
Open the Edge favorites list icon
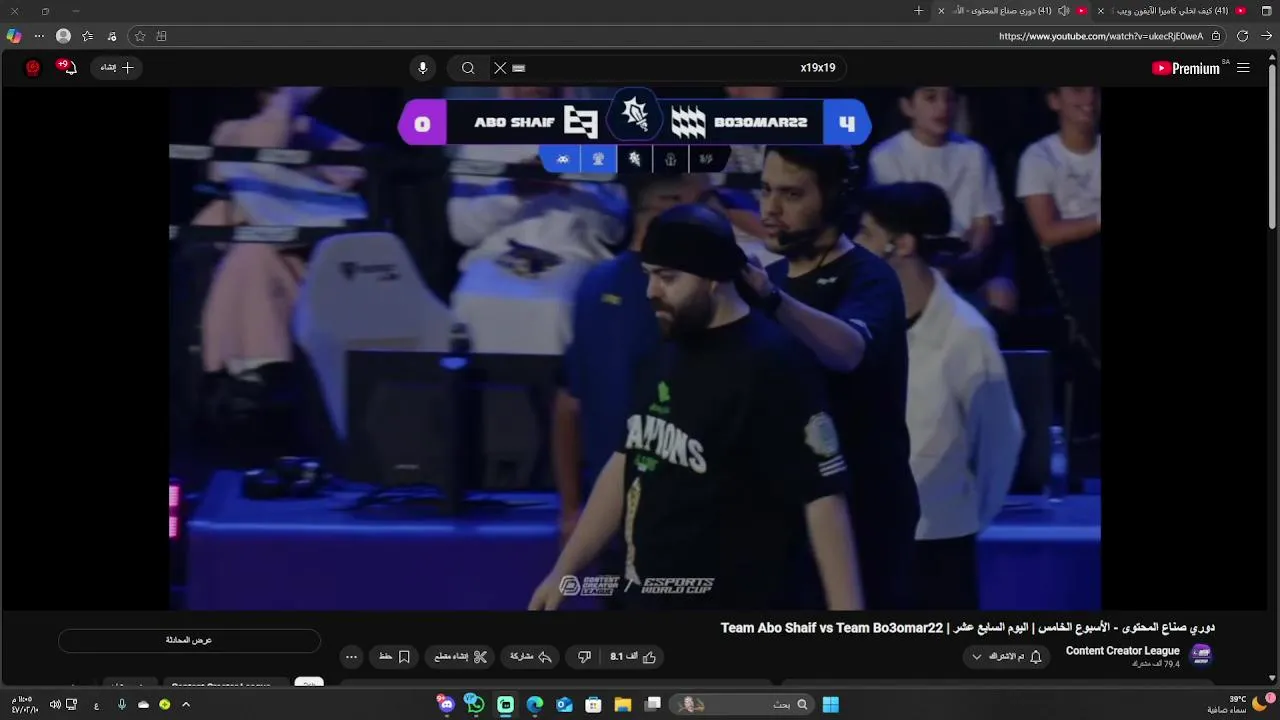click(x=88, y=36)
